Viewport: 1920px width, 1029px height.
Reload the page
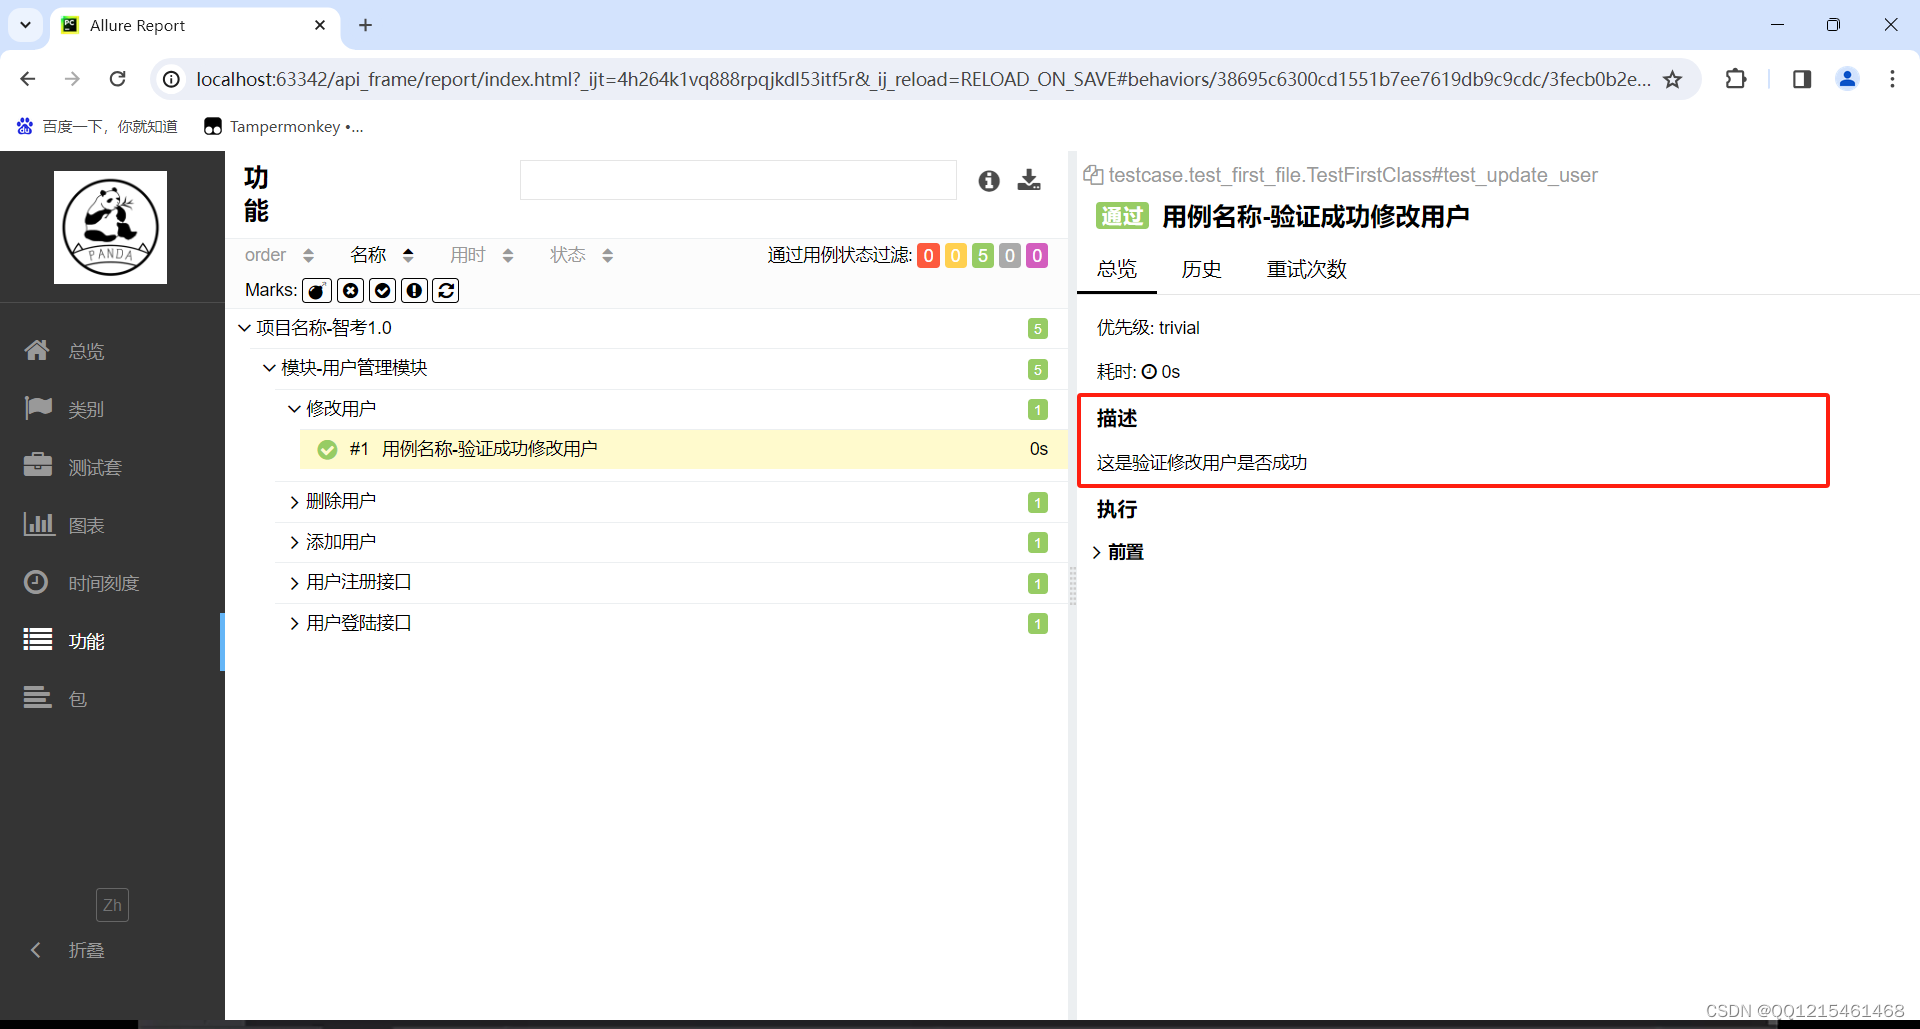tap(117, 79)
